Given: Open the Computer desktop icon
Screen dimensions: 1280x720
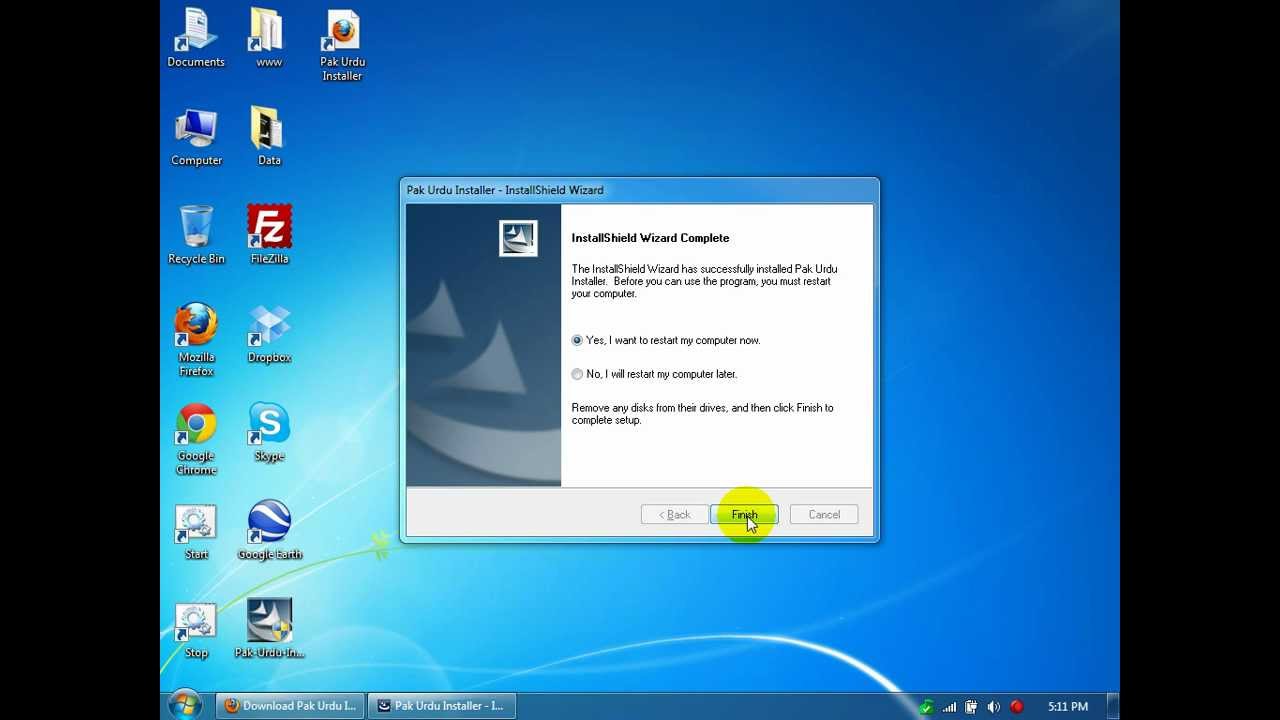Looking at the screenshot, I should tap(196, 137).
